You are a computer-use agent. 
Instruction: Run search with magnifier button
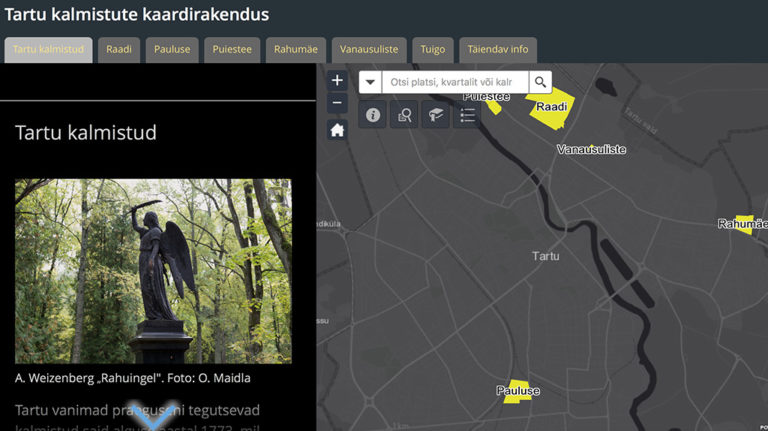[540, 82]
